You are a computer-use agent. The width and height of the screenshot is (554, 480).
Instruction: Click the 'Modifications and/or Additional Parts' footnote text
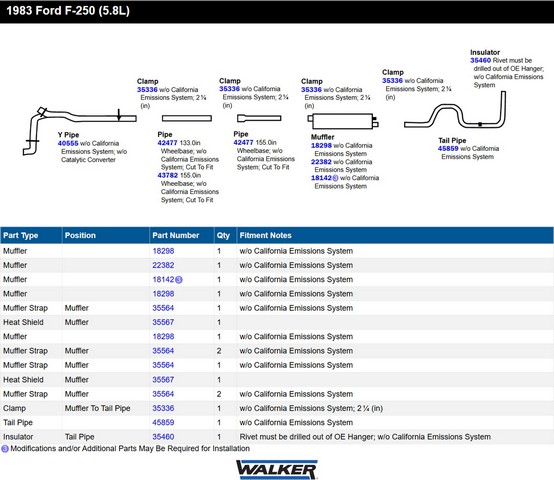[x=130, y=449]
